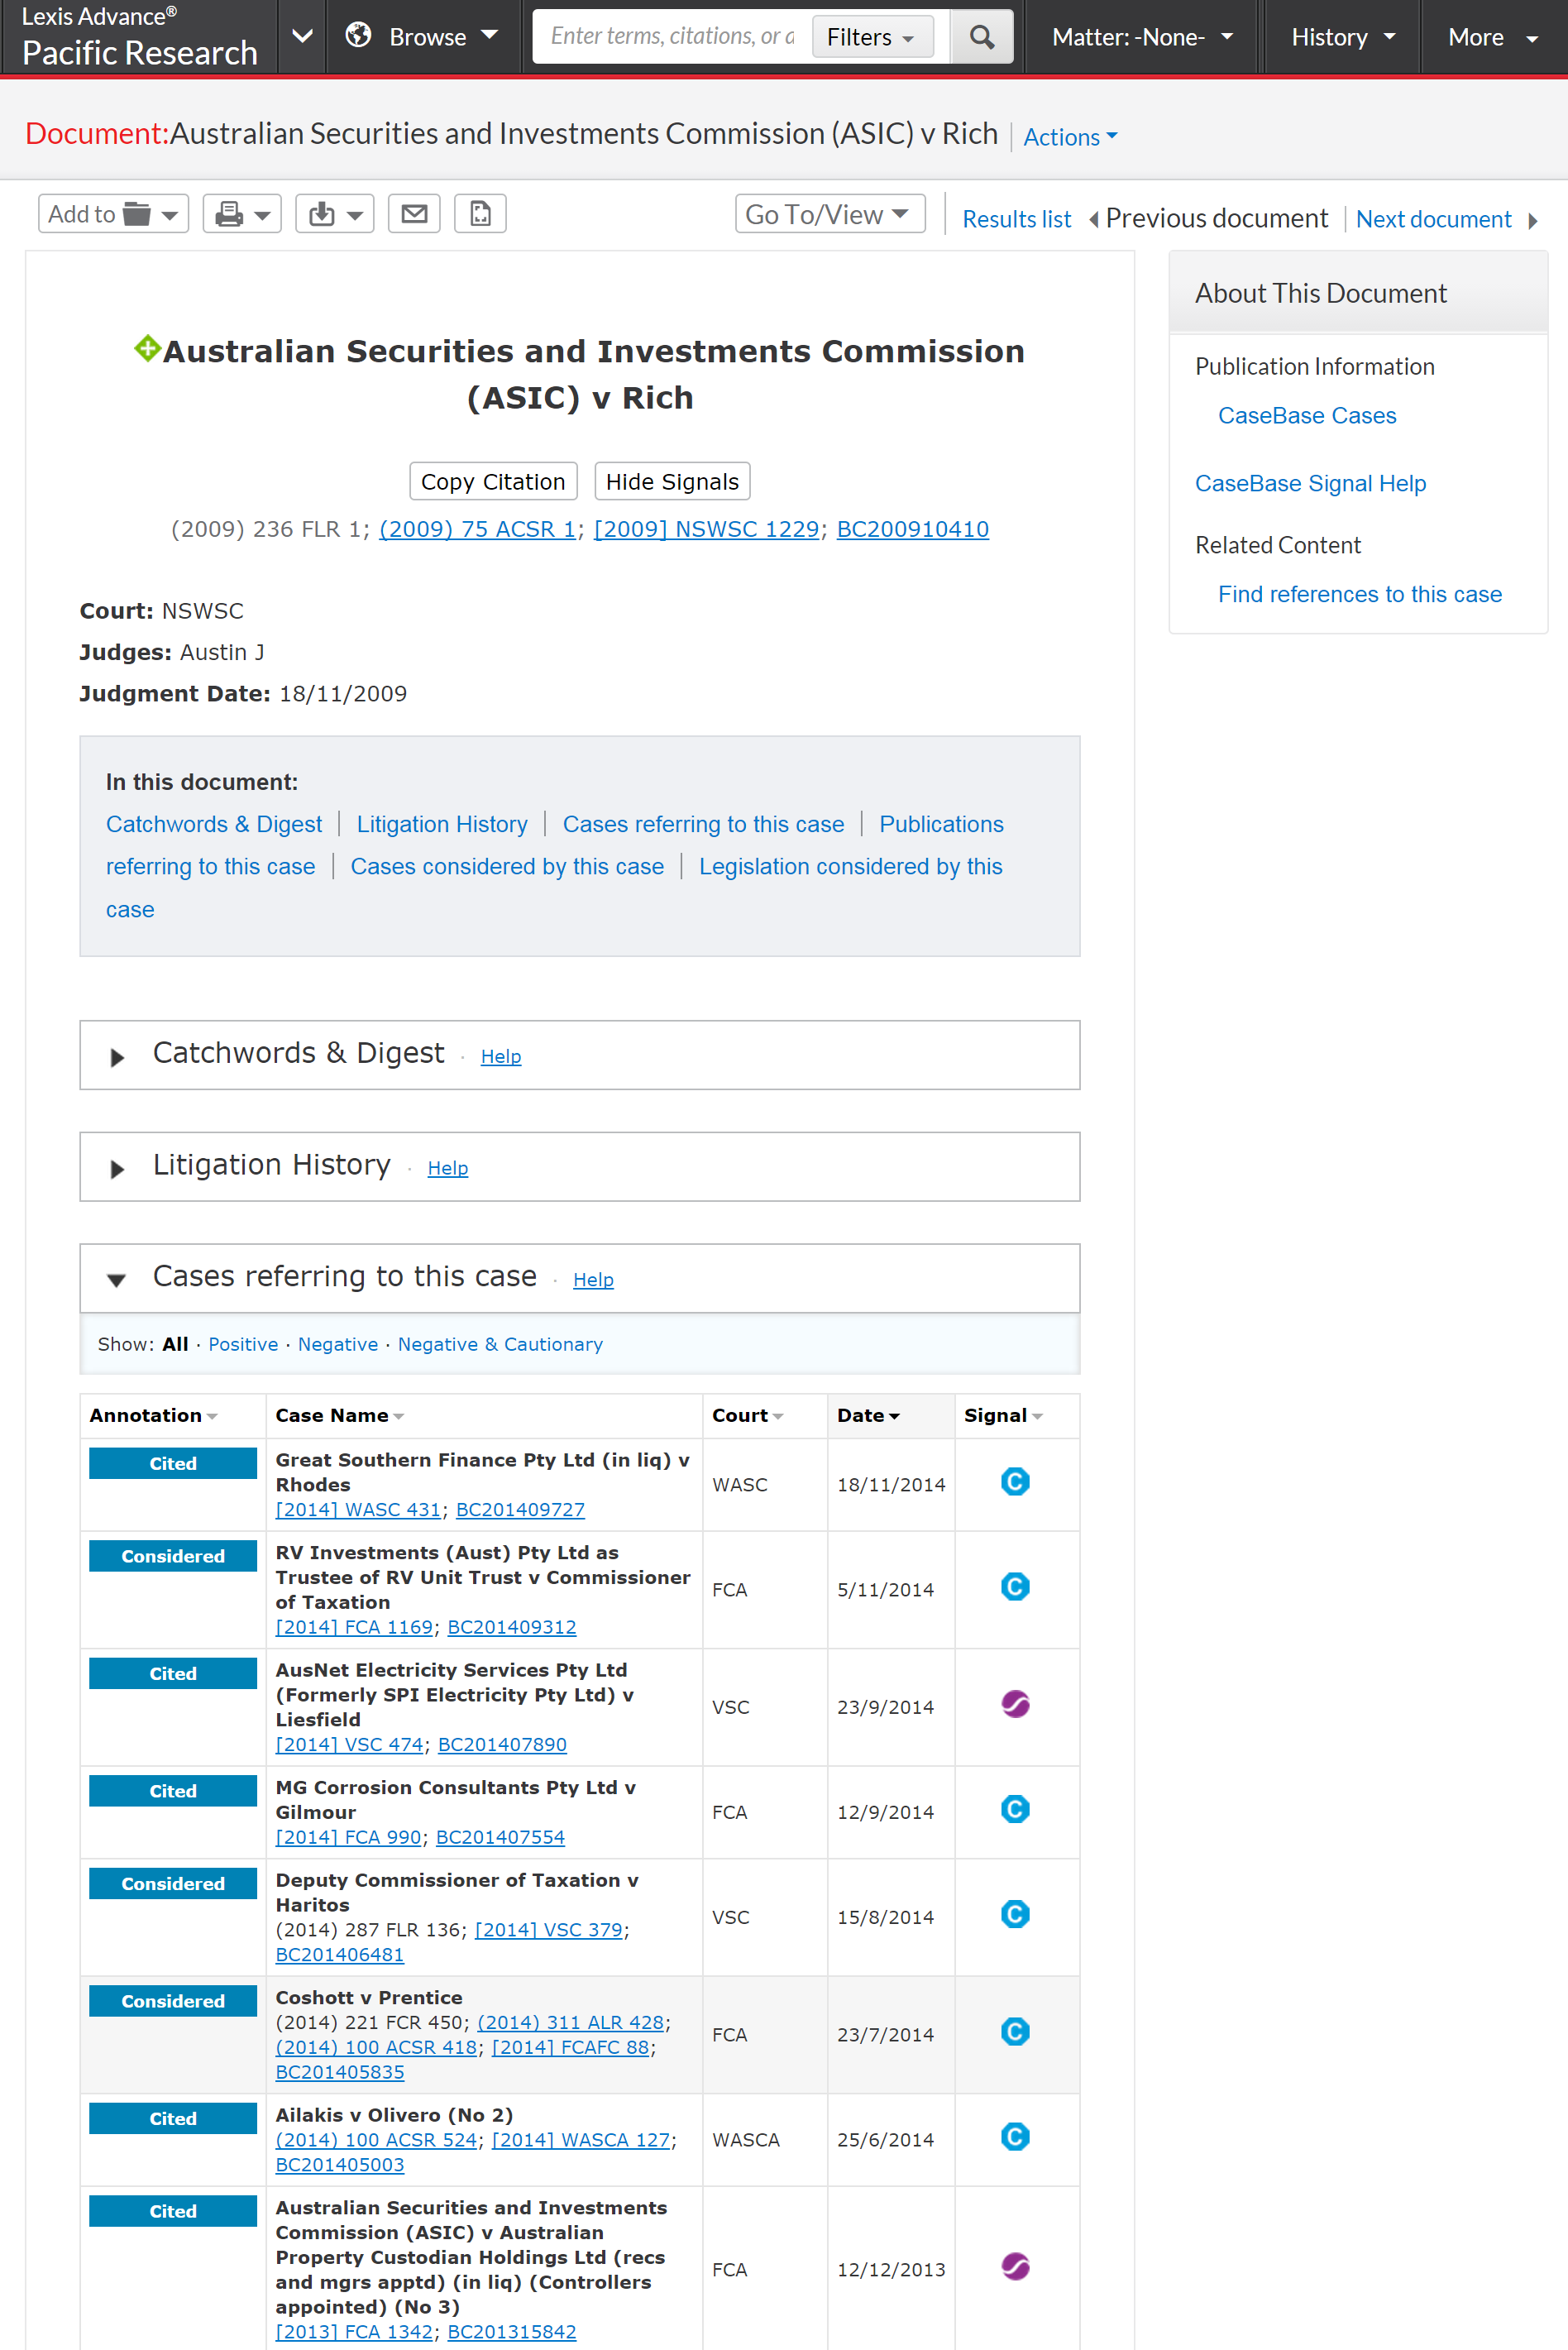Open Help for Cases referring to this case
1568x2350 pixels.
tap(593, 1280)
